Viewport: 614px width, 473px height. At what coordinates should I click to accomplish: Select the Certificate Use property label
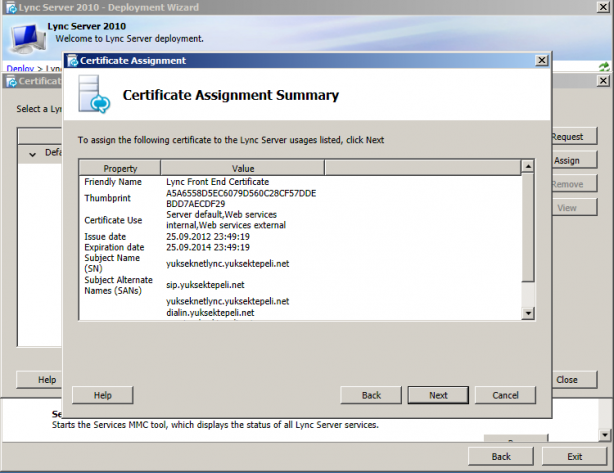click(x=113, y=220)
